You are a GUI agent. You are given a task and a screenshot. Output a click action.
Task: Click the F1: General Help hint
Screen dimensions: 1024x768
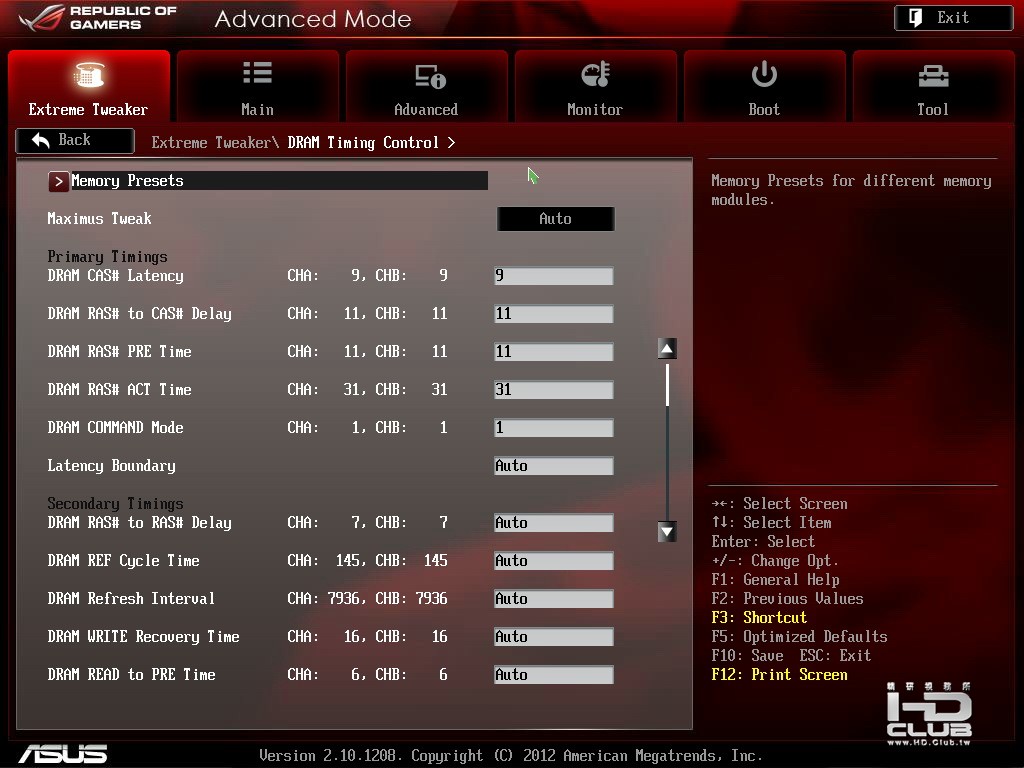point(775,580)
